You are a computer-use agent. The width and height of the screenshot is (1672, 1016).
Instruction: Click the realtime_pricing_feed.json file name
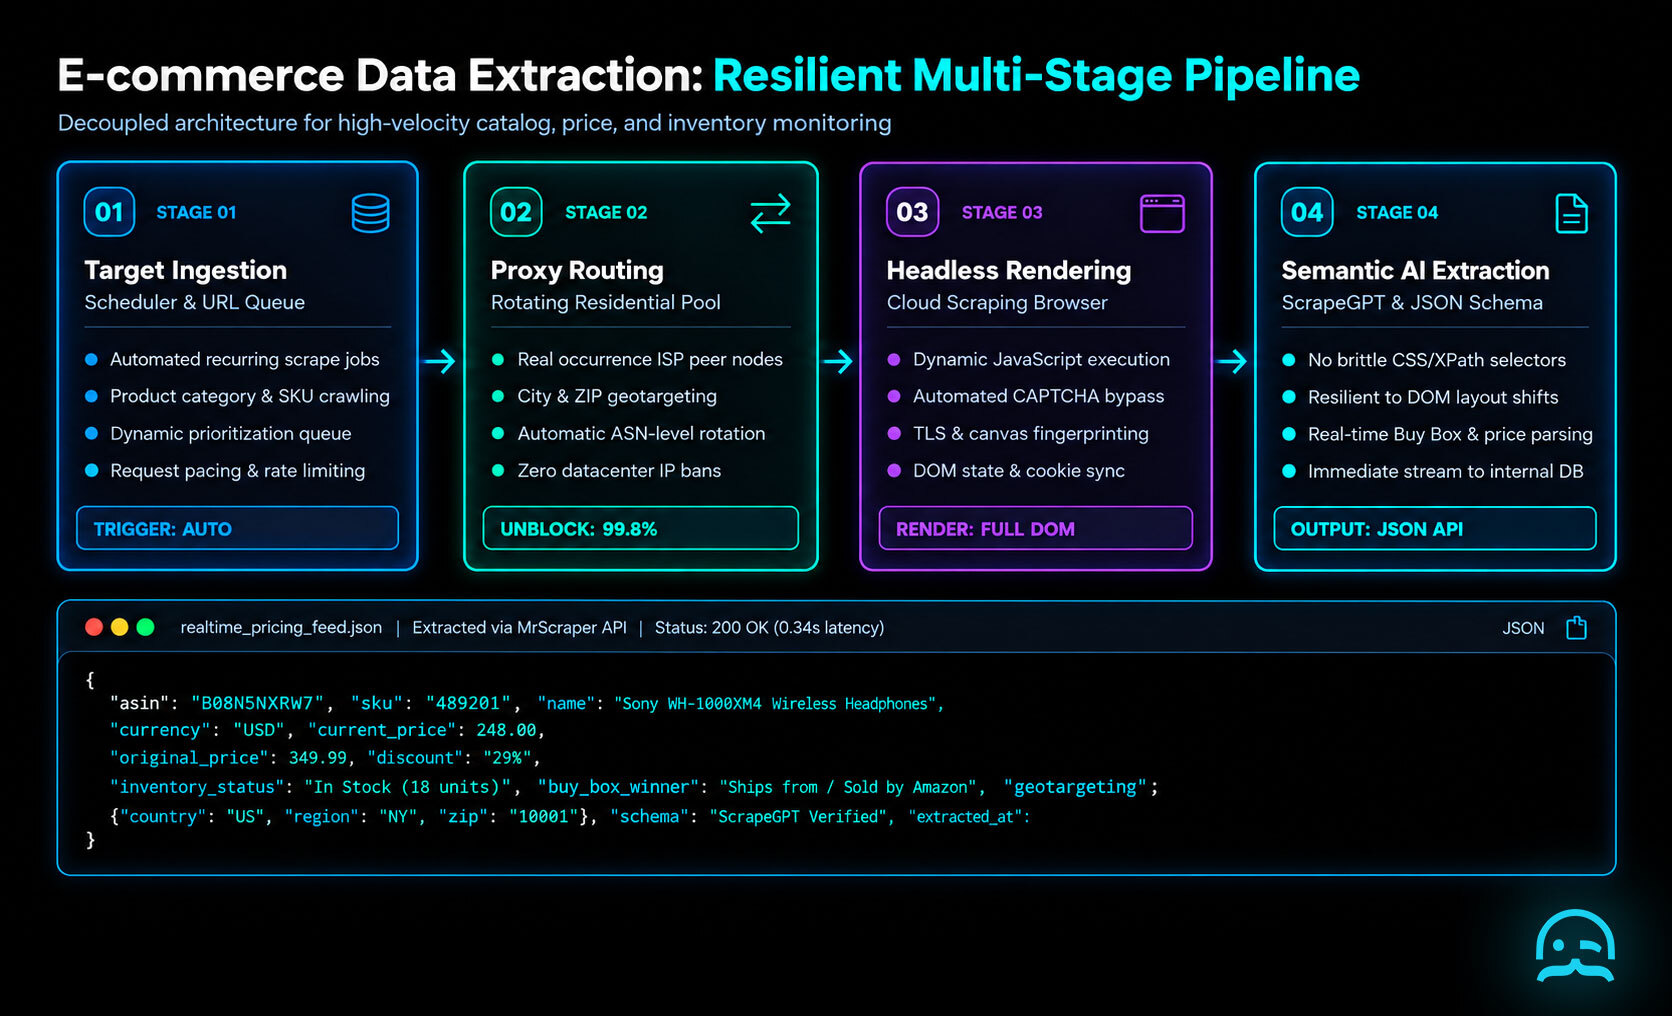[x=281, y=627]
